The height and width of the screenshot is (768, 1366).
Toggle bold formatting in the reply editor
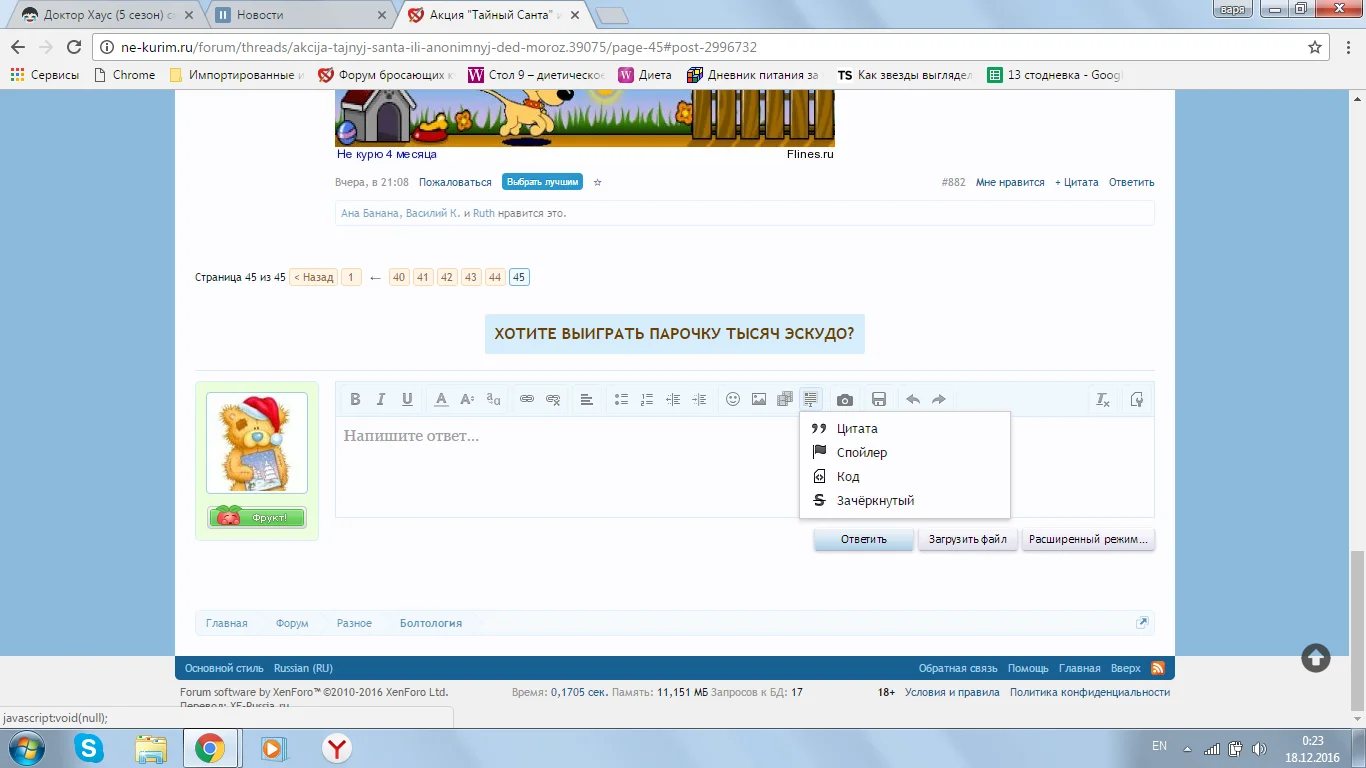click(355, 399)
